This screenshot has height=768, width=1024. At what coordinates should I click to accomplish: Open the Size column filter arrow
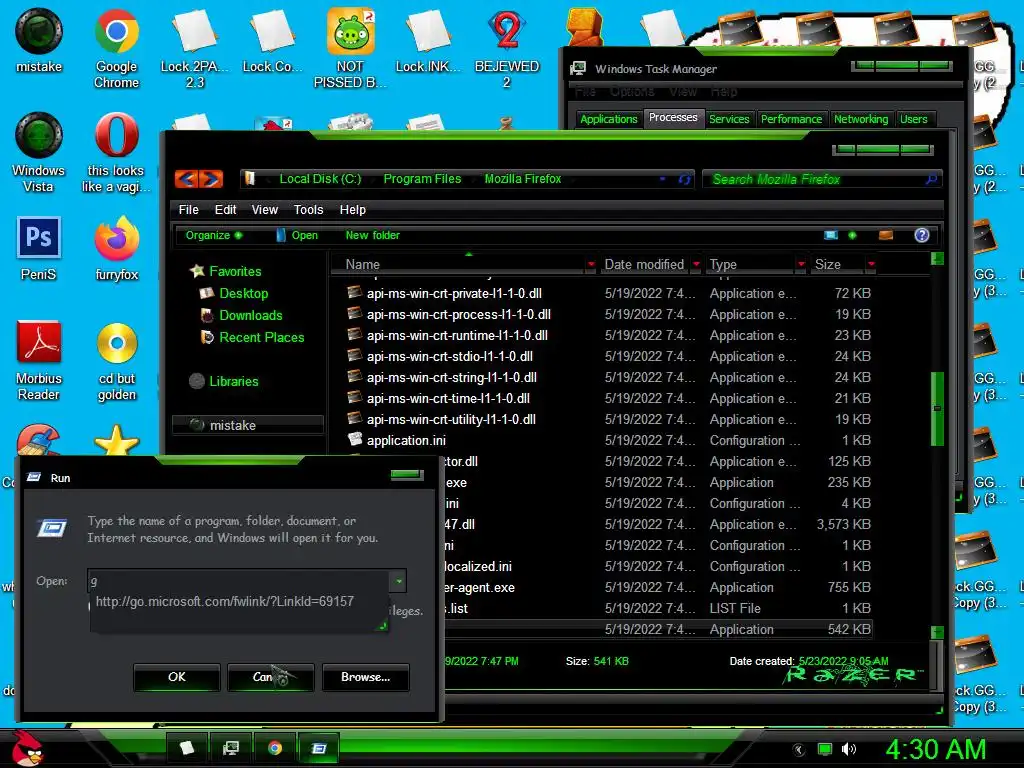click(x=871, y=264)
